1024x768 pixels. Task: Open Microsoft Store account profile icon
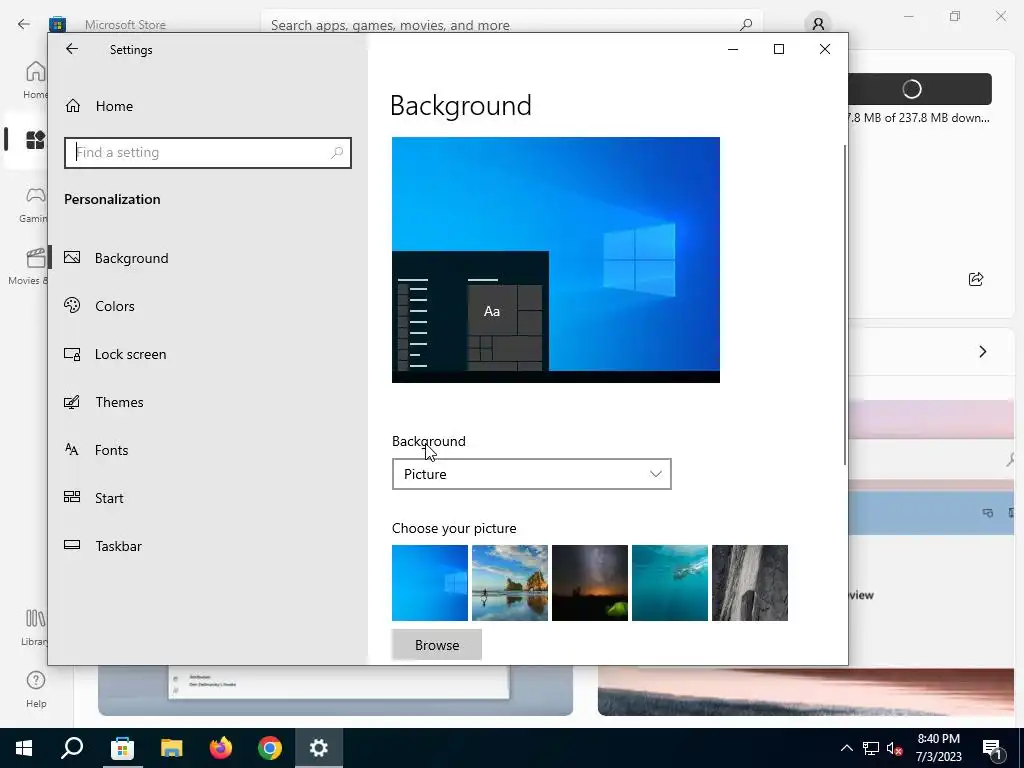pos(818,24)
